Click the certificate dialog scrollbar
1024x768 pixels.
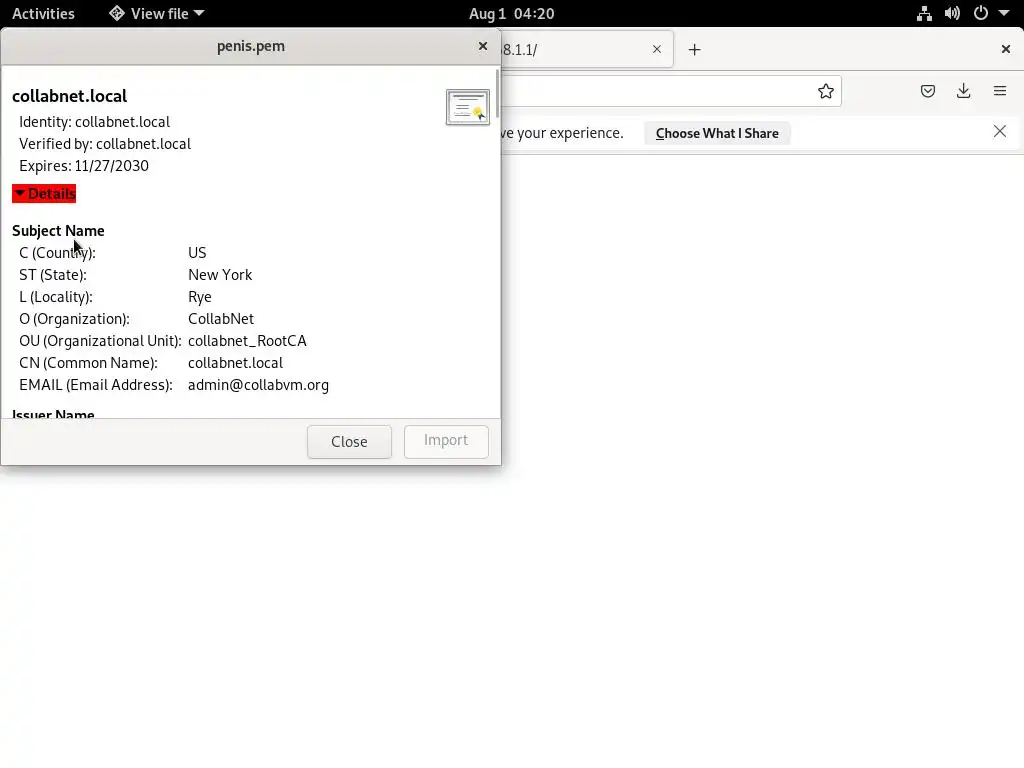(498, 93)
